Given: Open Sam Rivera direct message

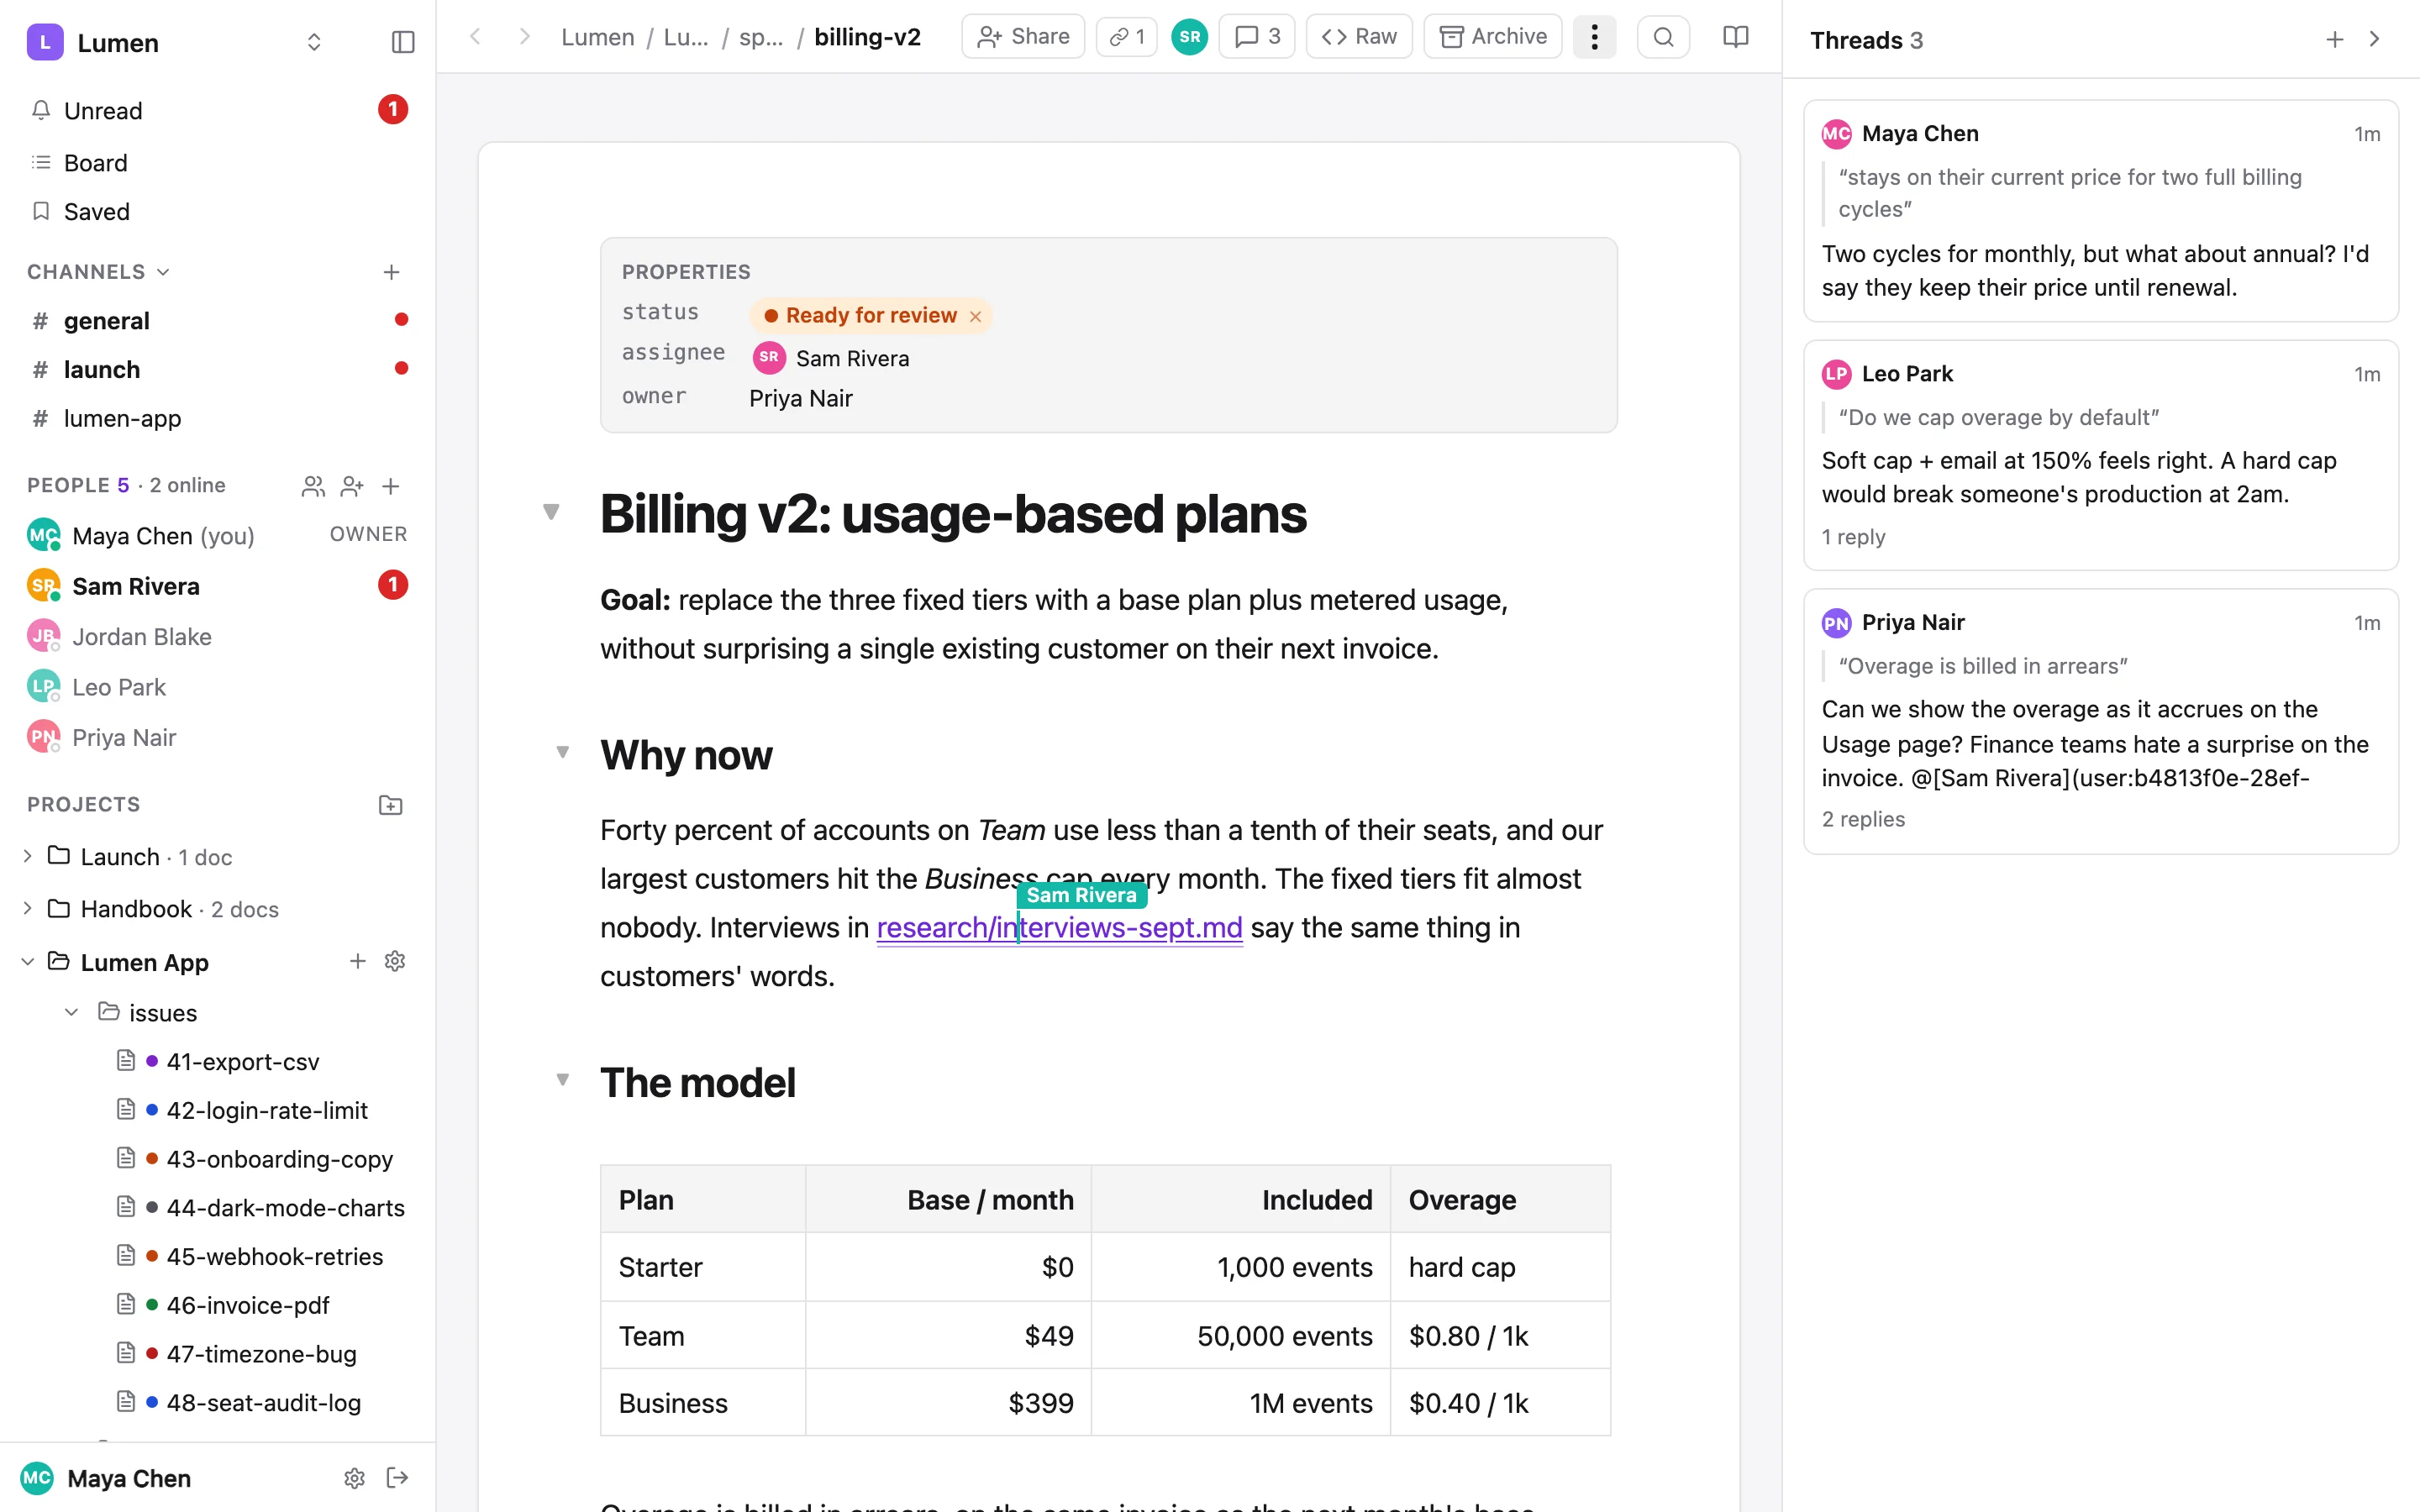Looking at the screenshot, I should 218,586.
